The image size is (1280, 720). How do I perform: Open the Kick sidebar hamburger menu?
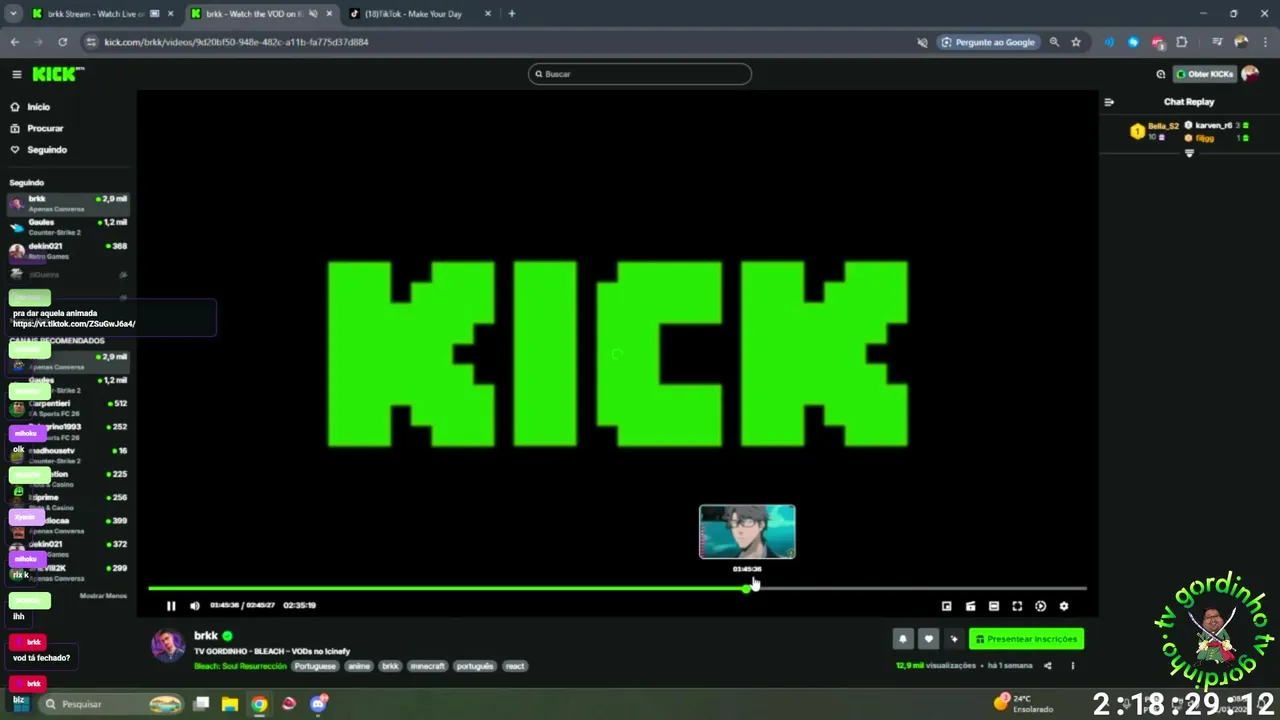tap(17, 74)
